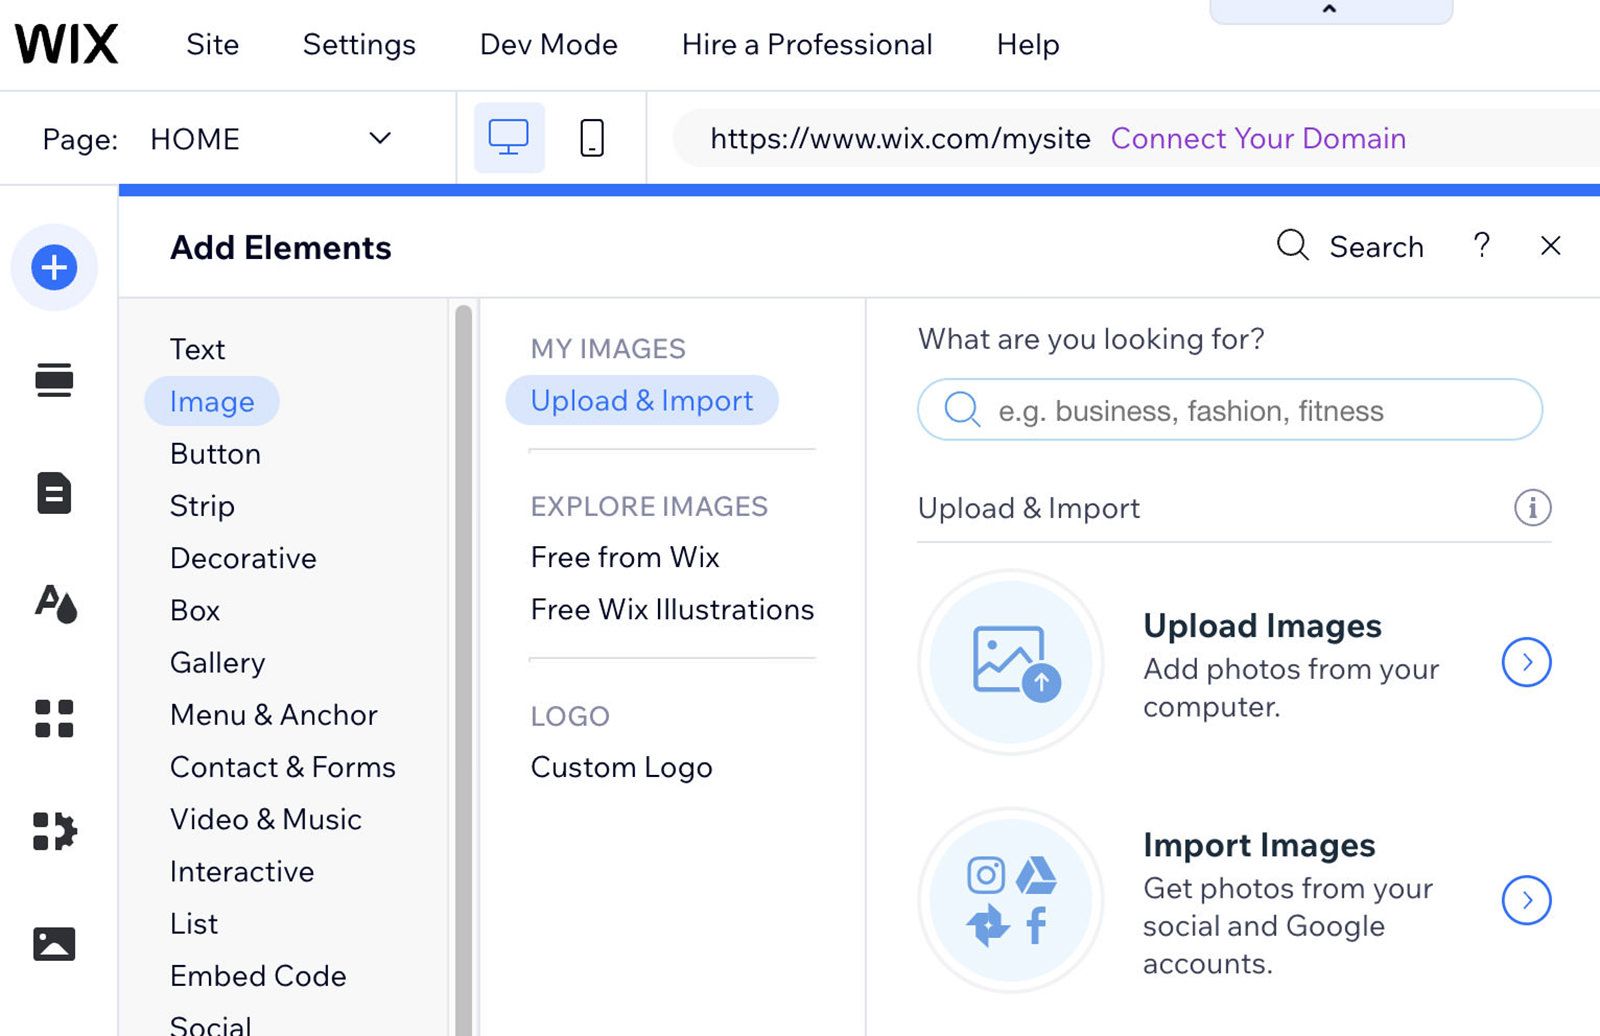Viewport: 1600px width, 1036px height.
Task: Select Embed Code in the elements list
Action: click(258, 976)
